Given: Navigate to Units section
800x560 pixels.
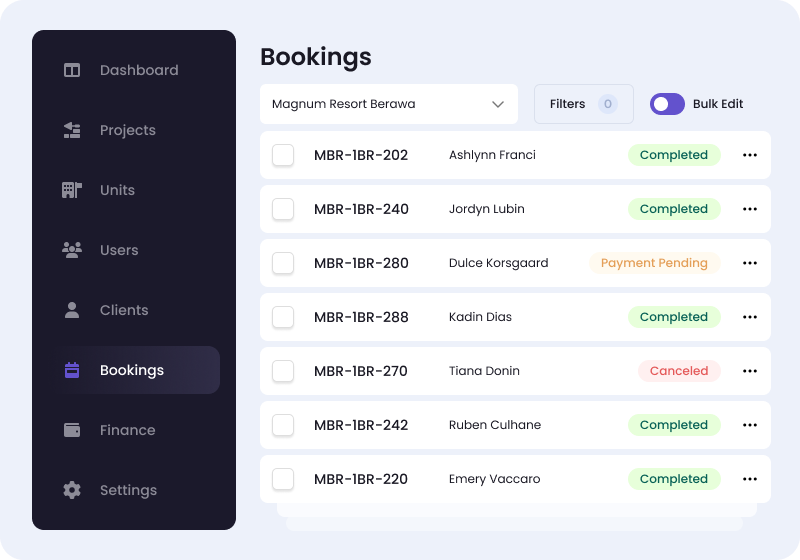Looking at the screenshot, I should tap(117, 190).
